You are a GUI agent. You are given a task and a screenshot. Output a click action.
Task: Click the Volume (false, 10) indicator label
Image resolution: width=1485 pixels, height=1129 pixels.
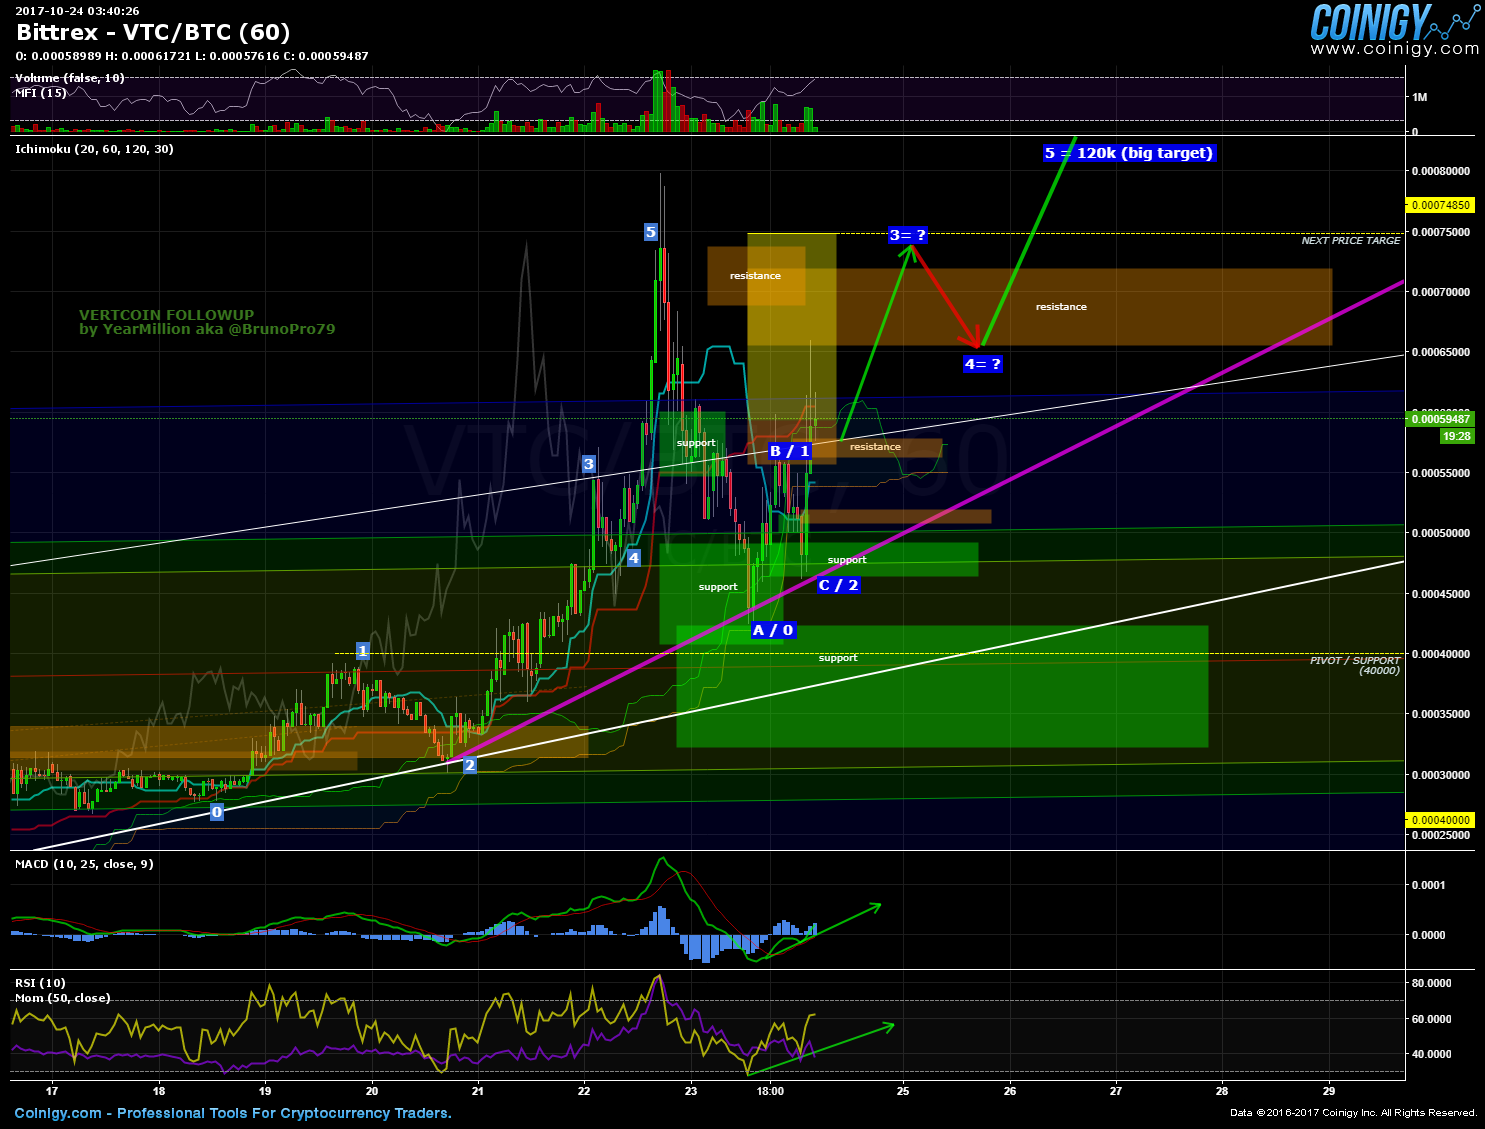(70, 78)
